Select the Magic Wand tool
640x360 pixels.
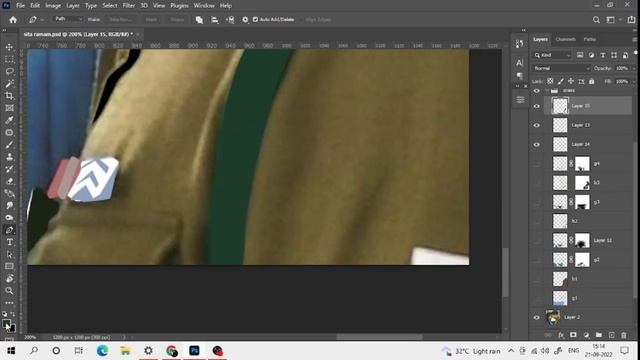point(9,84)
